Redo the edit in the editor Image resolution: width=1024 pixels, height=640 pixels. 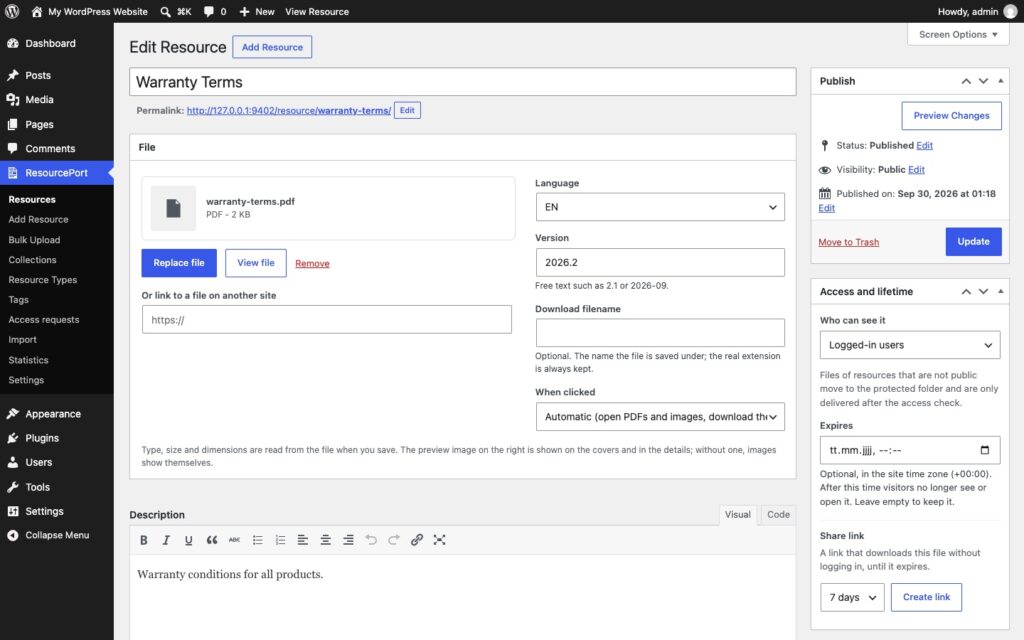tap(394, 540)
